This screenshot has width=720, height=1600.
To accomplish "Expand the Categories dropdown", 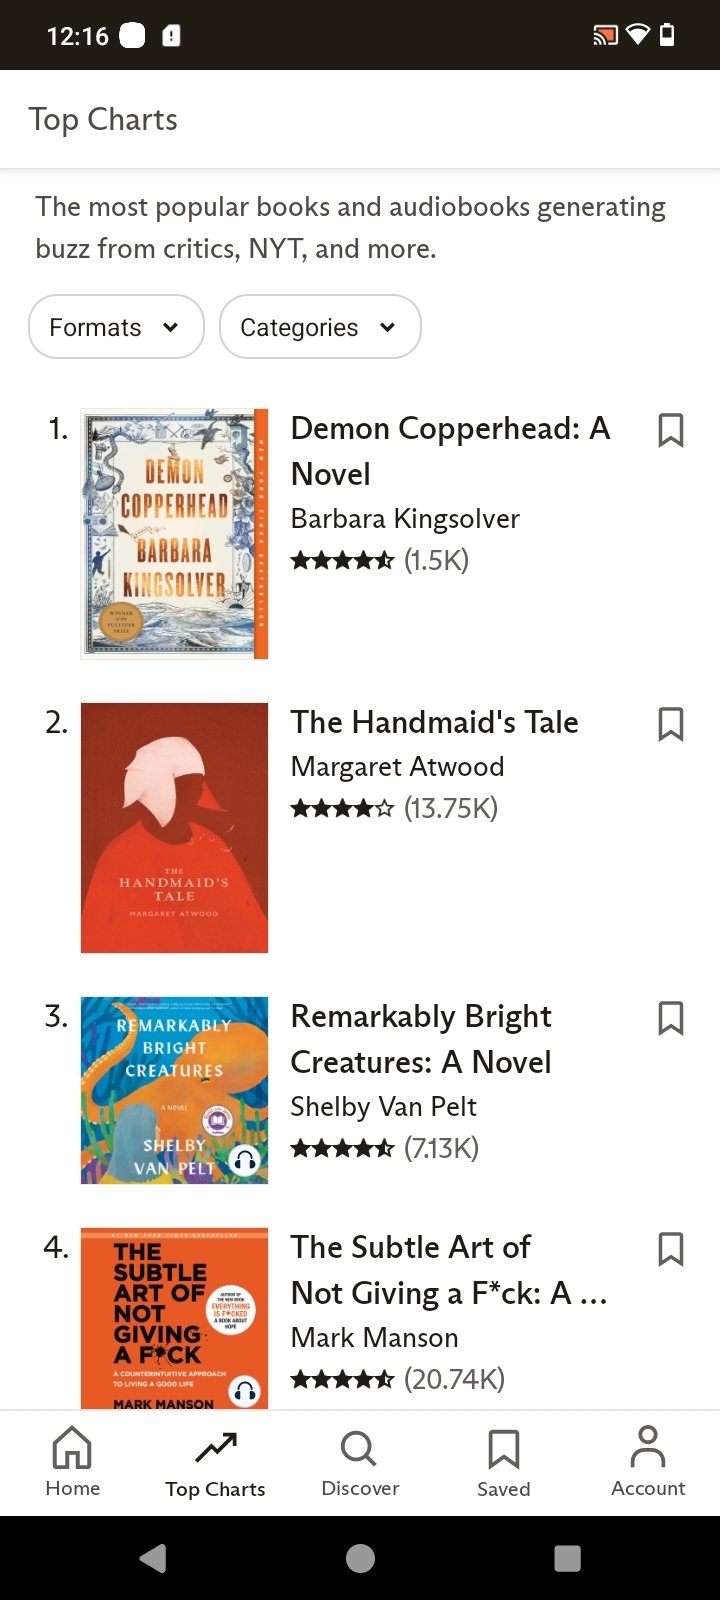I will 320,327.
